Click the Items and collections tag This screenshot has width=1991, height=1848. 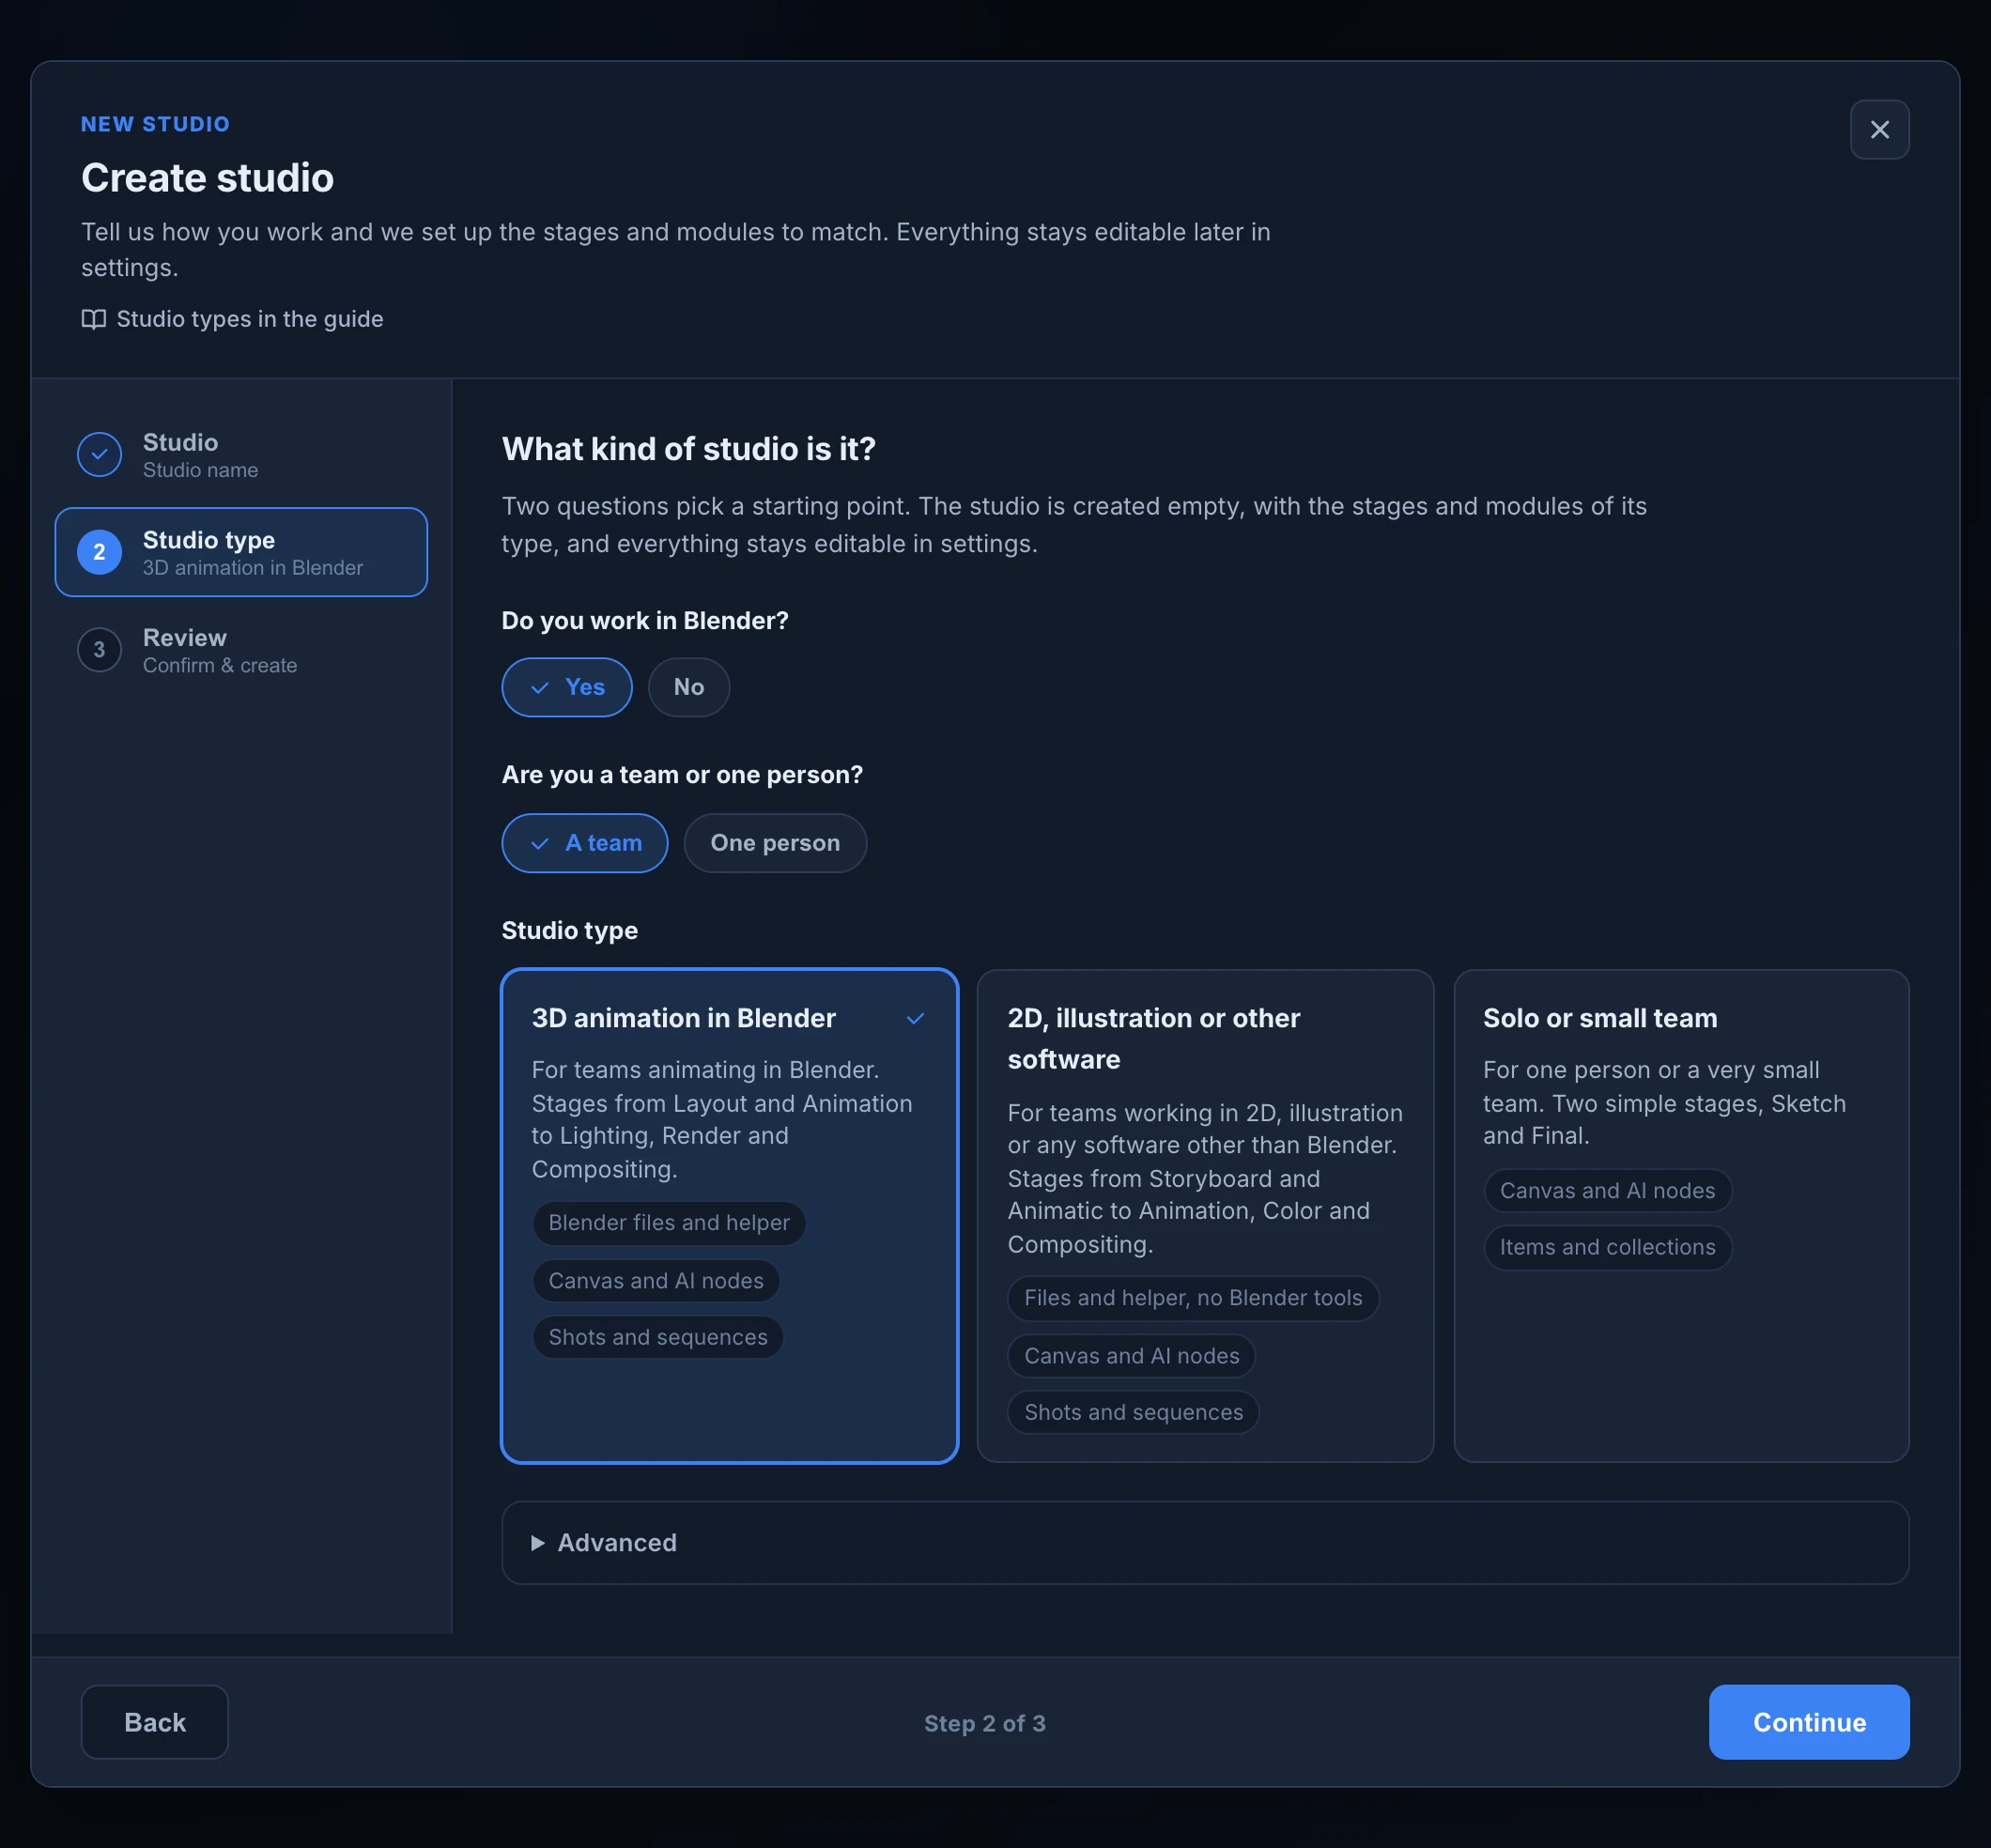pos(1608,1247)
